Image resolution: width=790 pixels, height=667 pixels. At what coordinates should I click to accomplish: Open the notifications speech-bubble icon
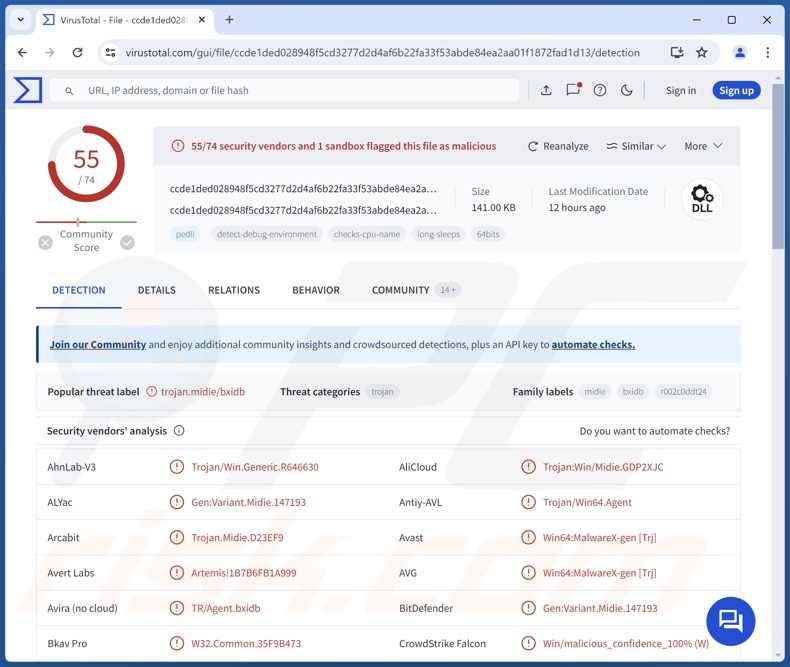click(x=573, y=90)
